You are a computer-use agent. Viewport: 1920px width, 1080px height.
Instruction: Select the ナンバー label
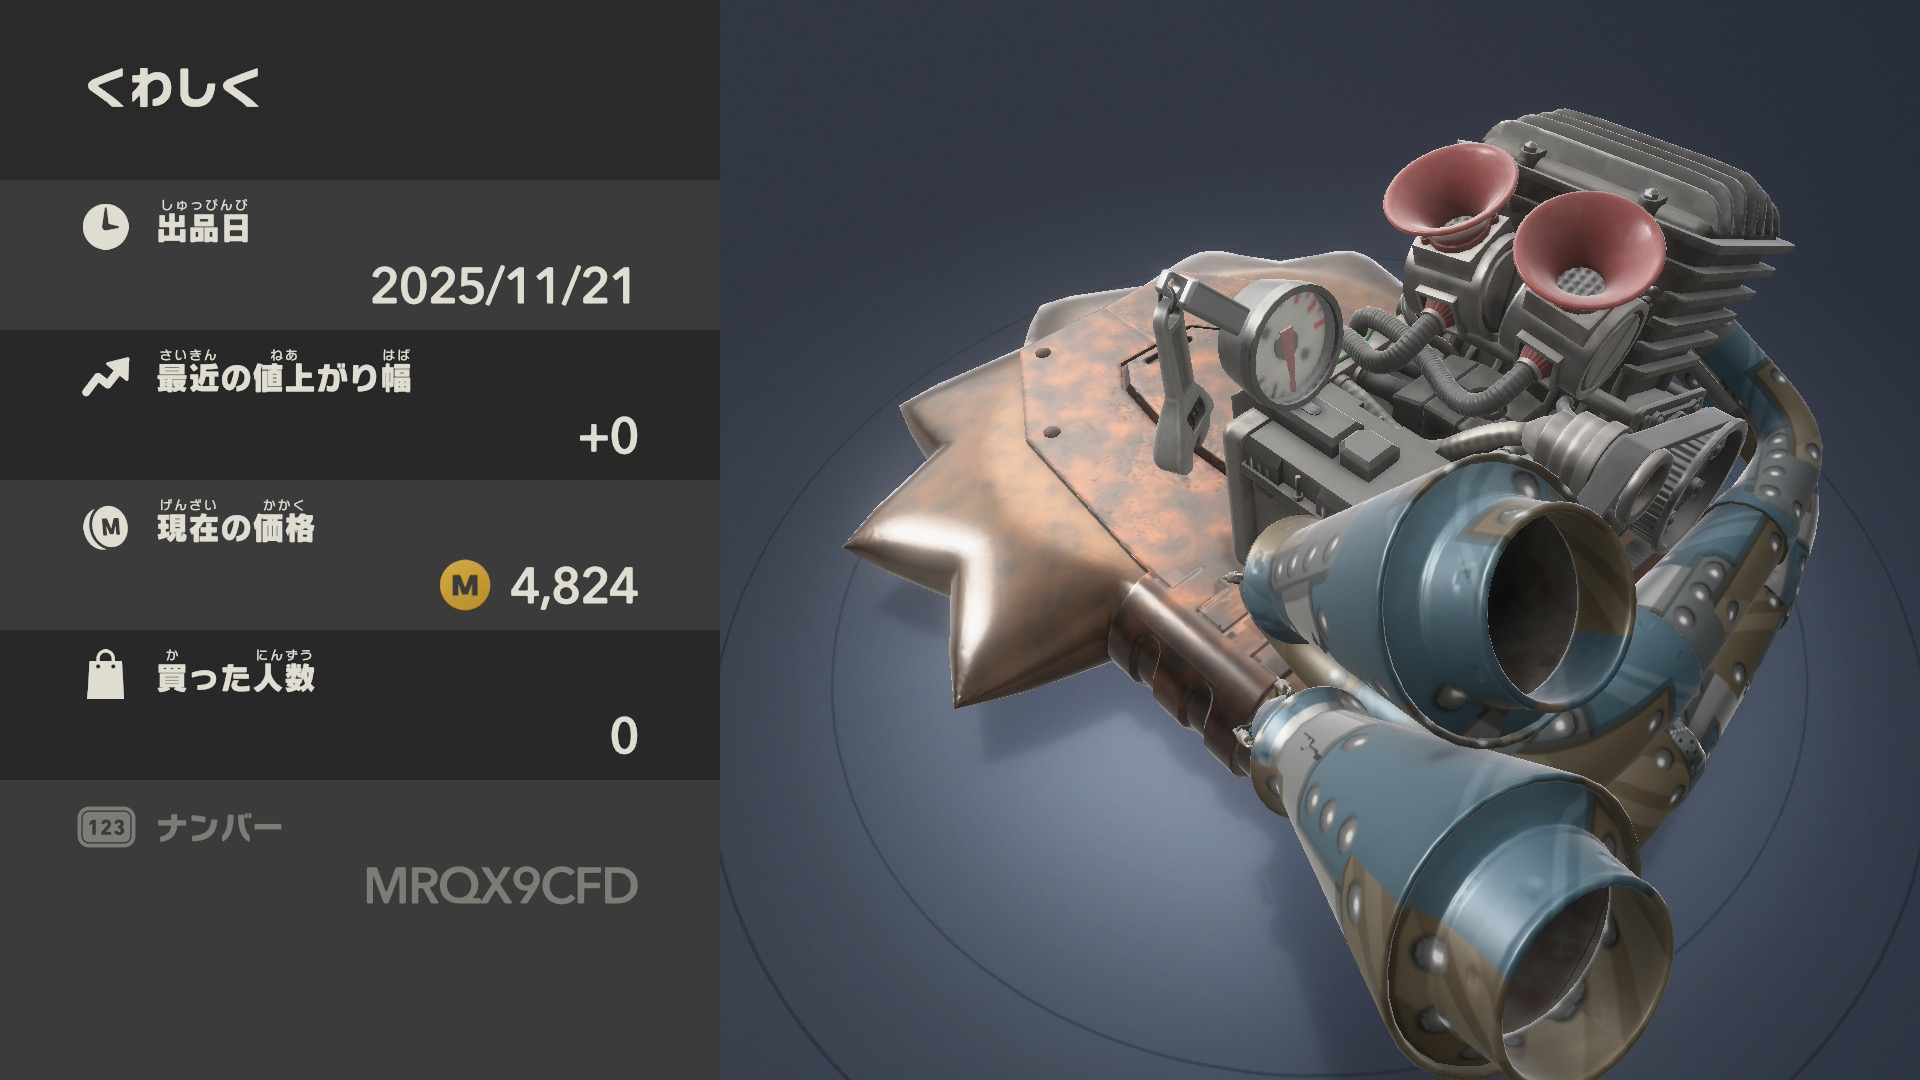click(x=220, y=828)
